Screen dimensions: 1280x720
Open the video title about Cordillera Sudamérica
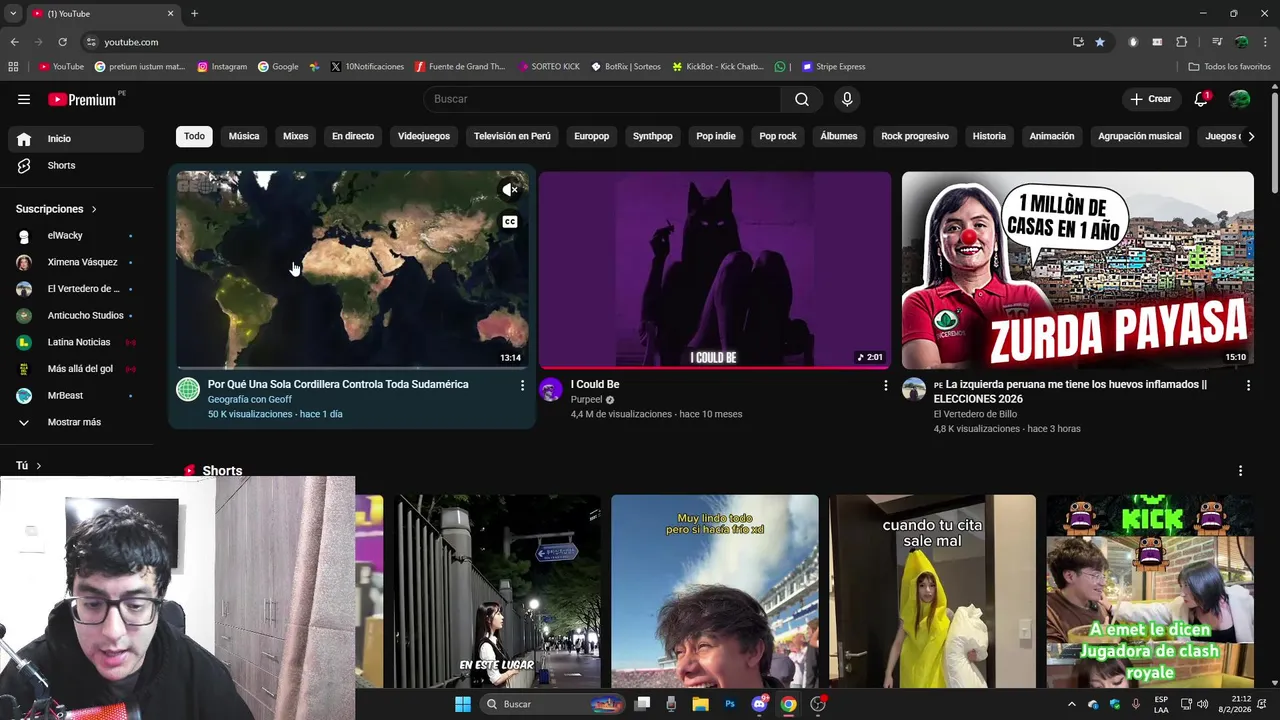coord(338,385)
